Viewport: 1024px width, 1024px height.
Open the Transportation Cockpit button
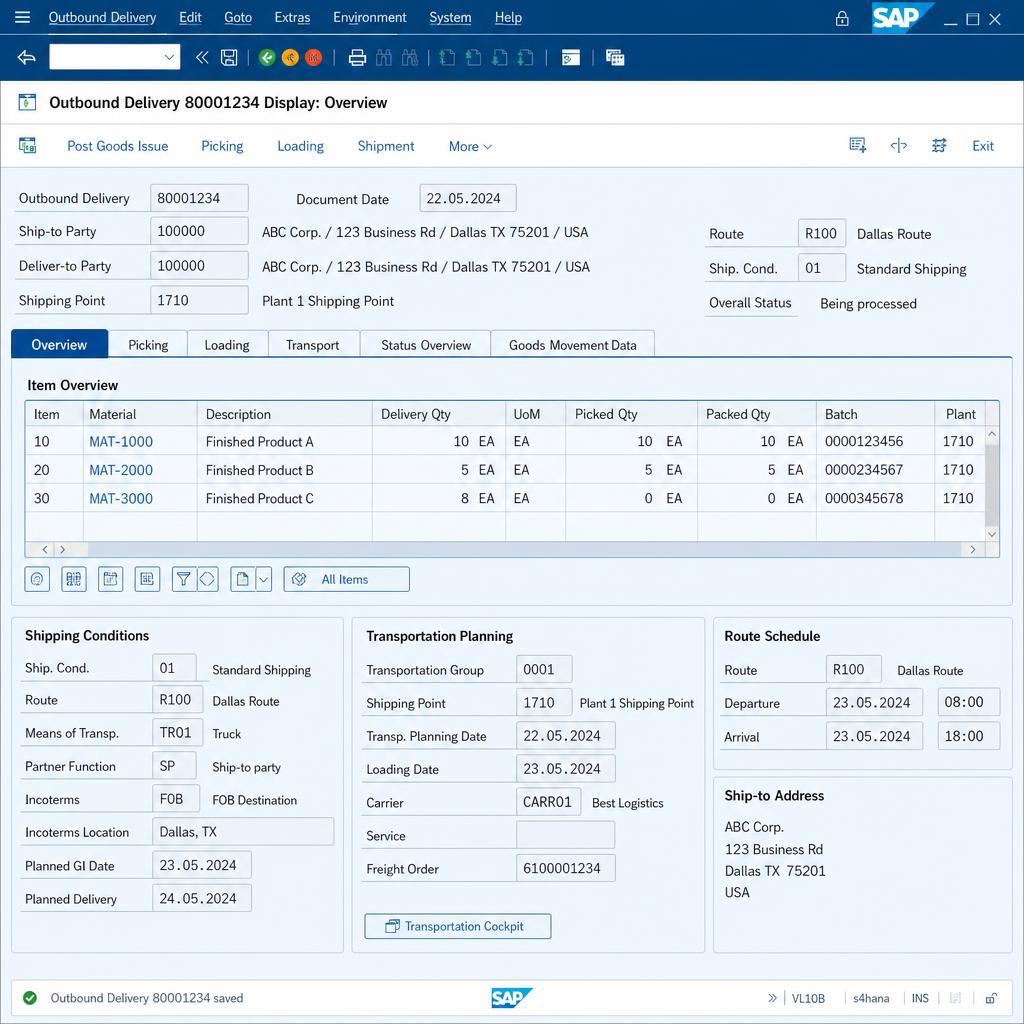[458, 926]
